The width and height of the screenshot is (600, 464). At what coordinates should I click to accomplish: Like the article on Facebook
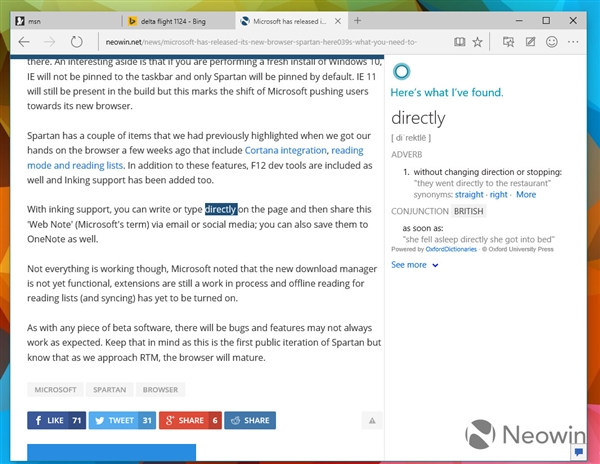[x=57, y=420]
